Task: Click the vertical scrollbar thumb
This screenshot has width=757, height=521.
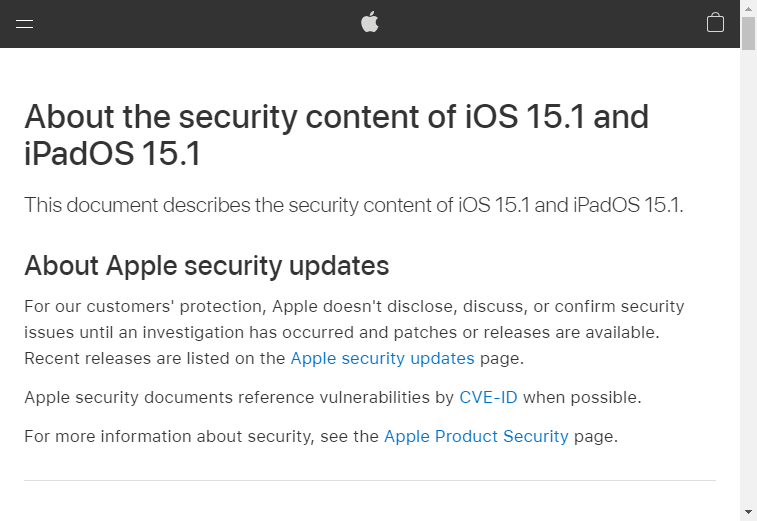Action: coord(748,33)
